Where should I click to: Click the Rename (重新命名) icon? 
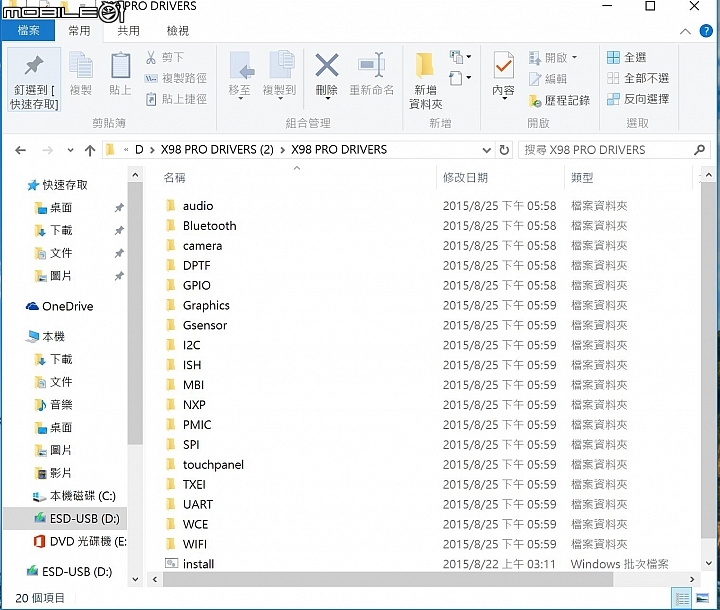(372, 64)
